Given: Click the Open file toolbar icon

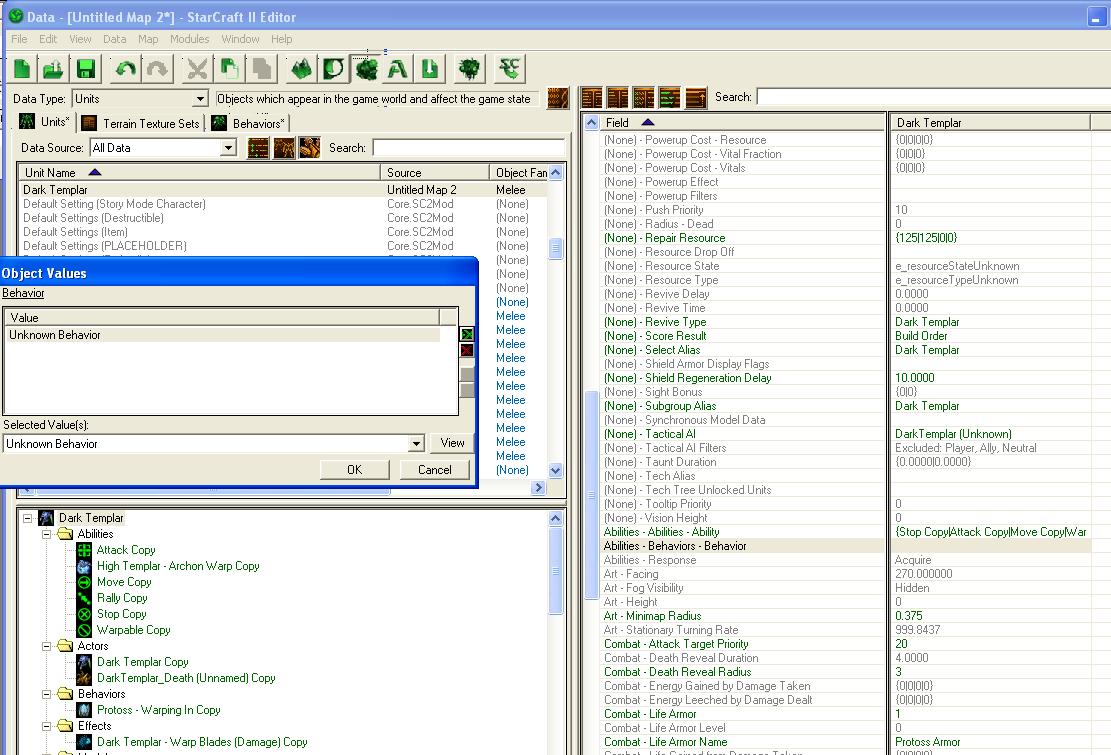Looking at the screenshot, I should click(x=53, y=69).
